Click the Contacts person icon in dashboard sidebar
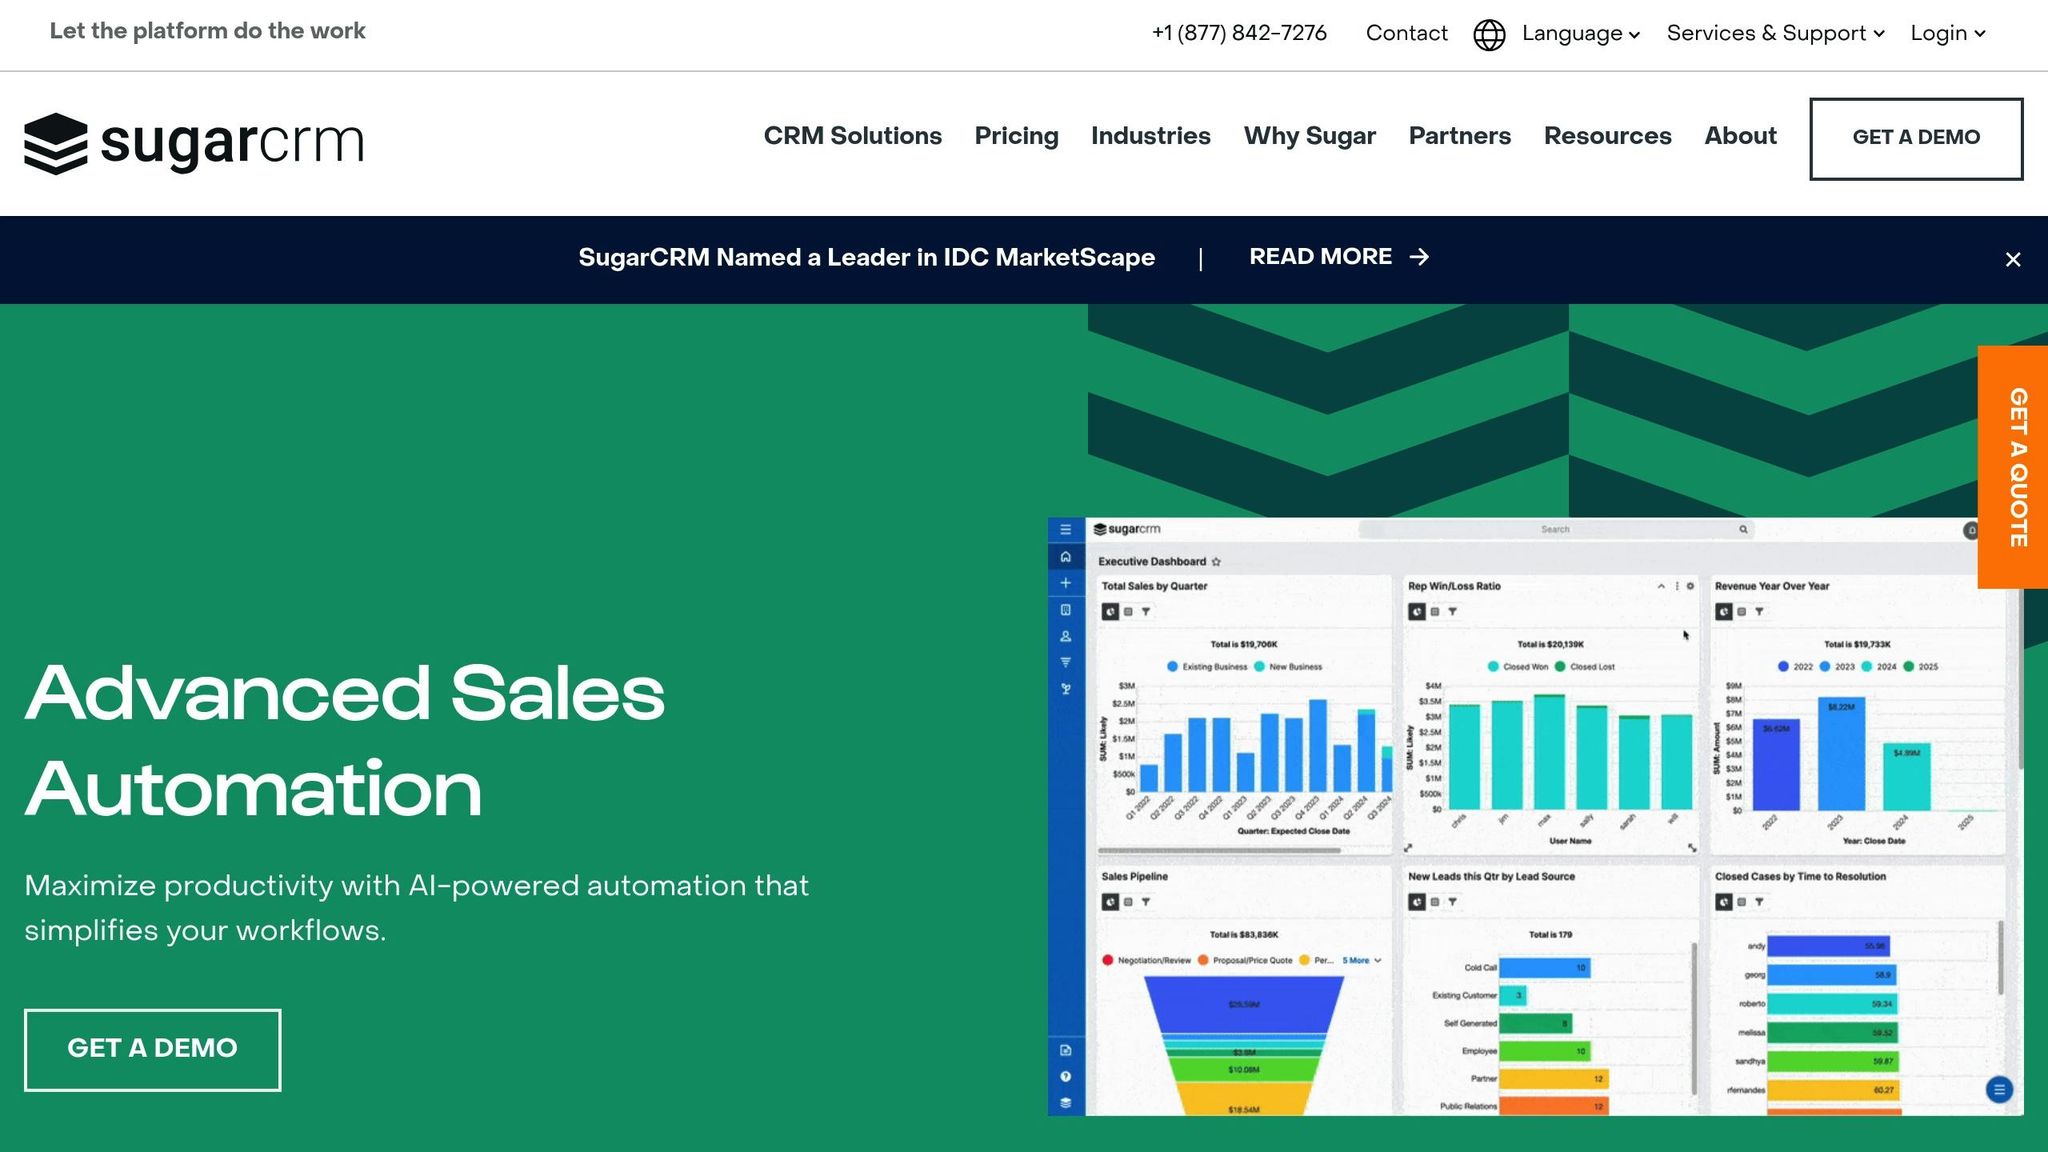Screen dimensions: 2048x1152 (x=1066, y=636)
